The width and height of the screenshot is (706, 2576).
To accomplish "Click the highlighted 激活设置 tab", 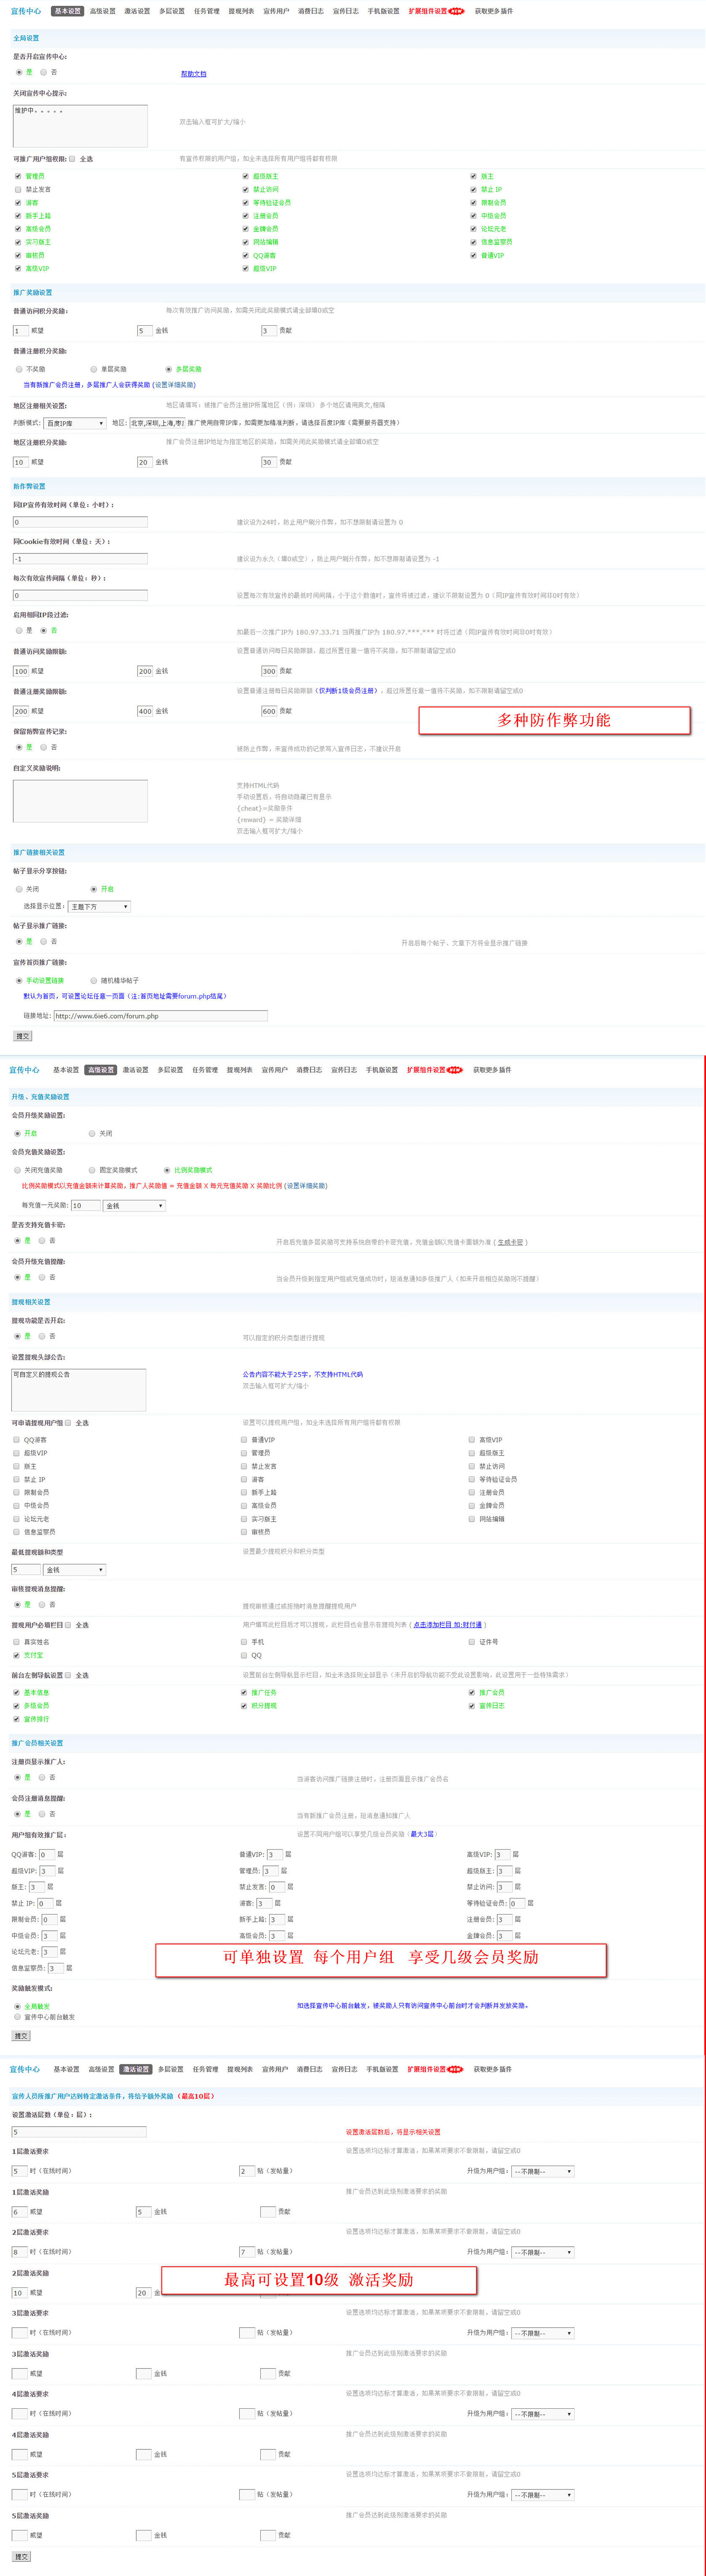I will click(x=135, y=2069).
